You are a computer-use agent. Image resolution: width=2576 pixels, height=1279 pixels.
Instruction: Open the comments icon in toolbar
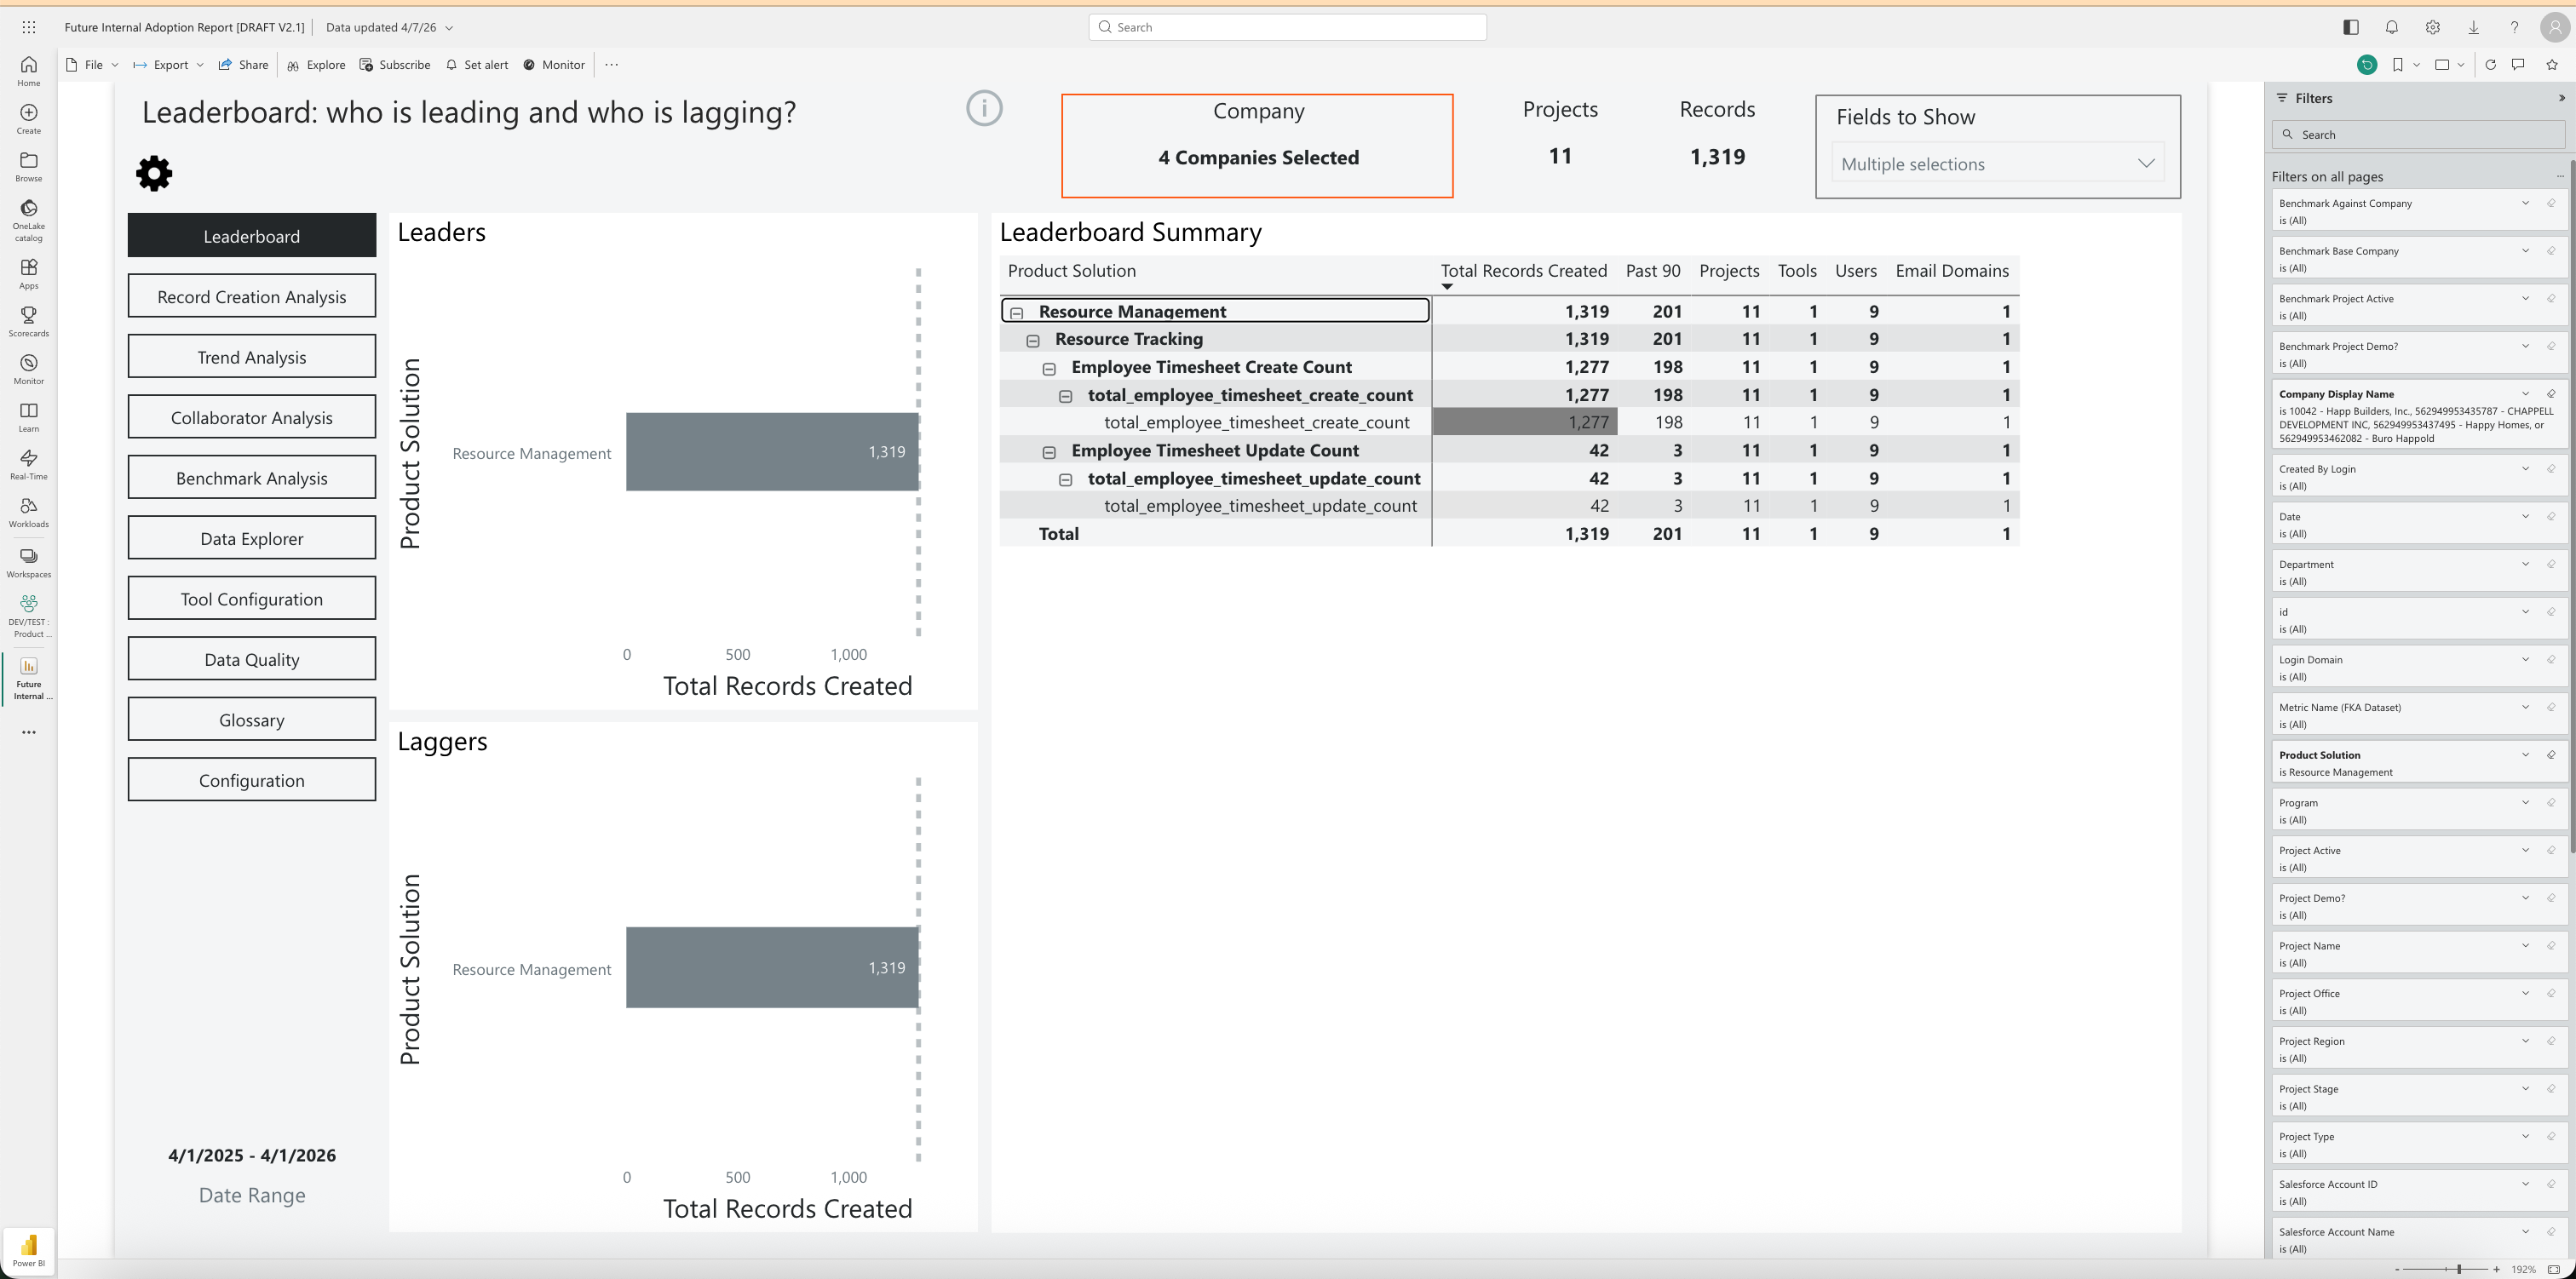2518,65
